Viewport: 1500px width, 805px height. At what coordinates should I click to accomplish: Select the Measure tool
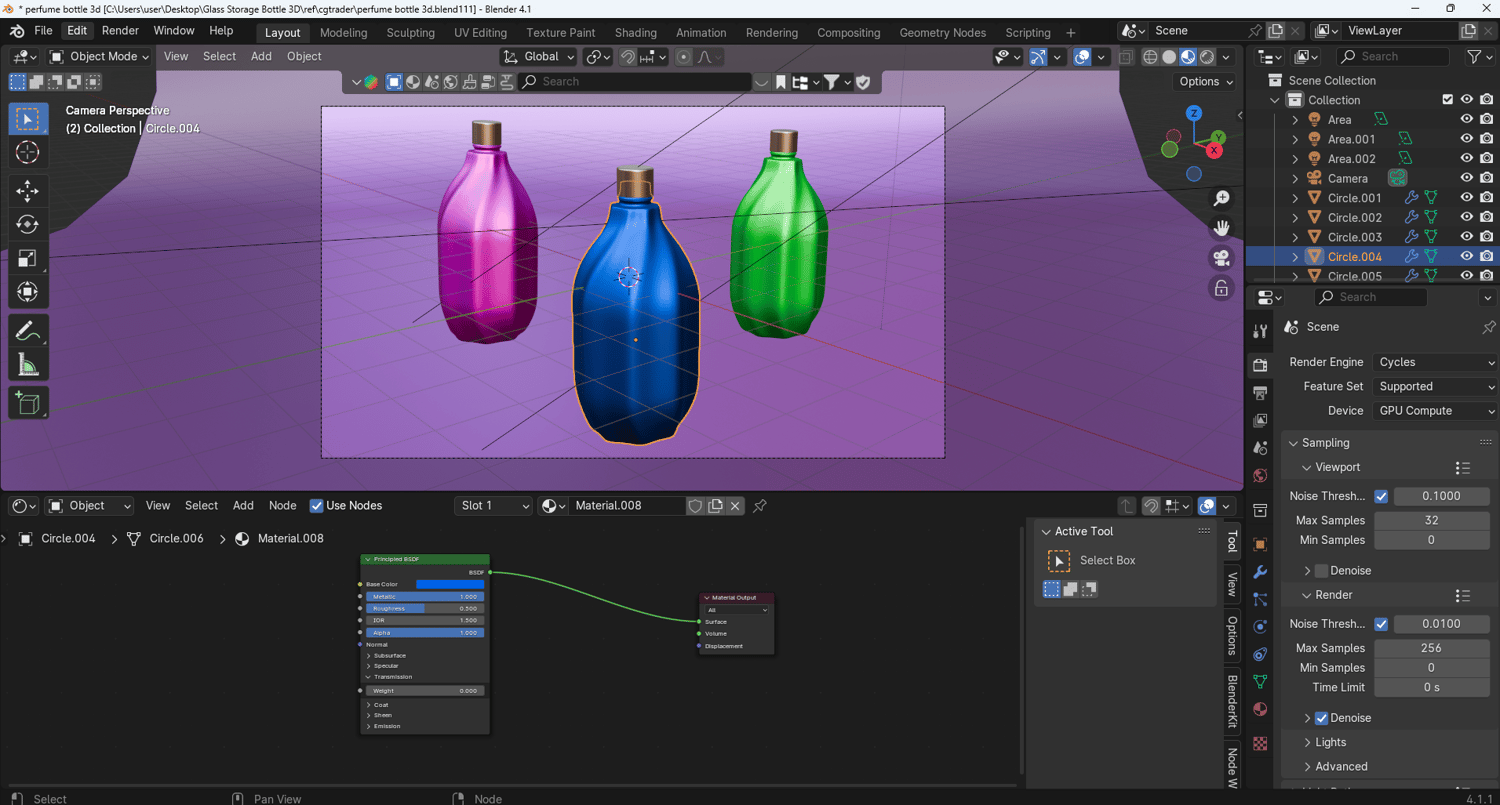[x=27, y=366]
